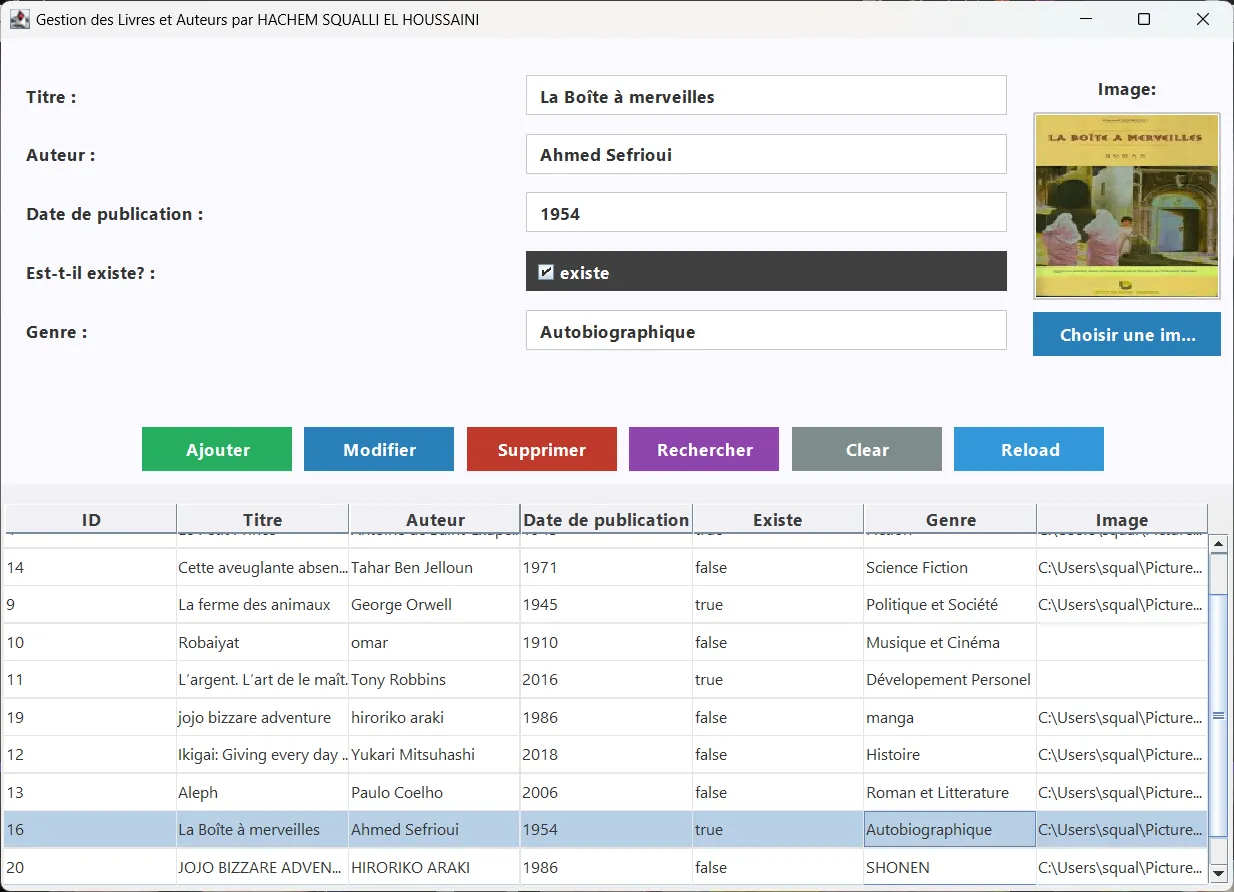Launch a search with the Rechercher button
Screen dimensions: 1234x892
click(x=703, y=449)
